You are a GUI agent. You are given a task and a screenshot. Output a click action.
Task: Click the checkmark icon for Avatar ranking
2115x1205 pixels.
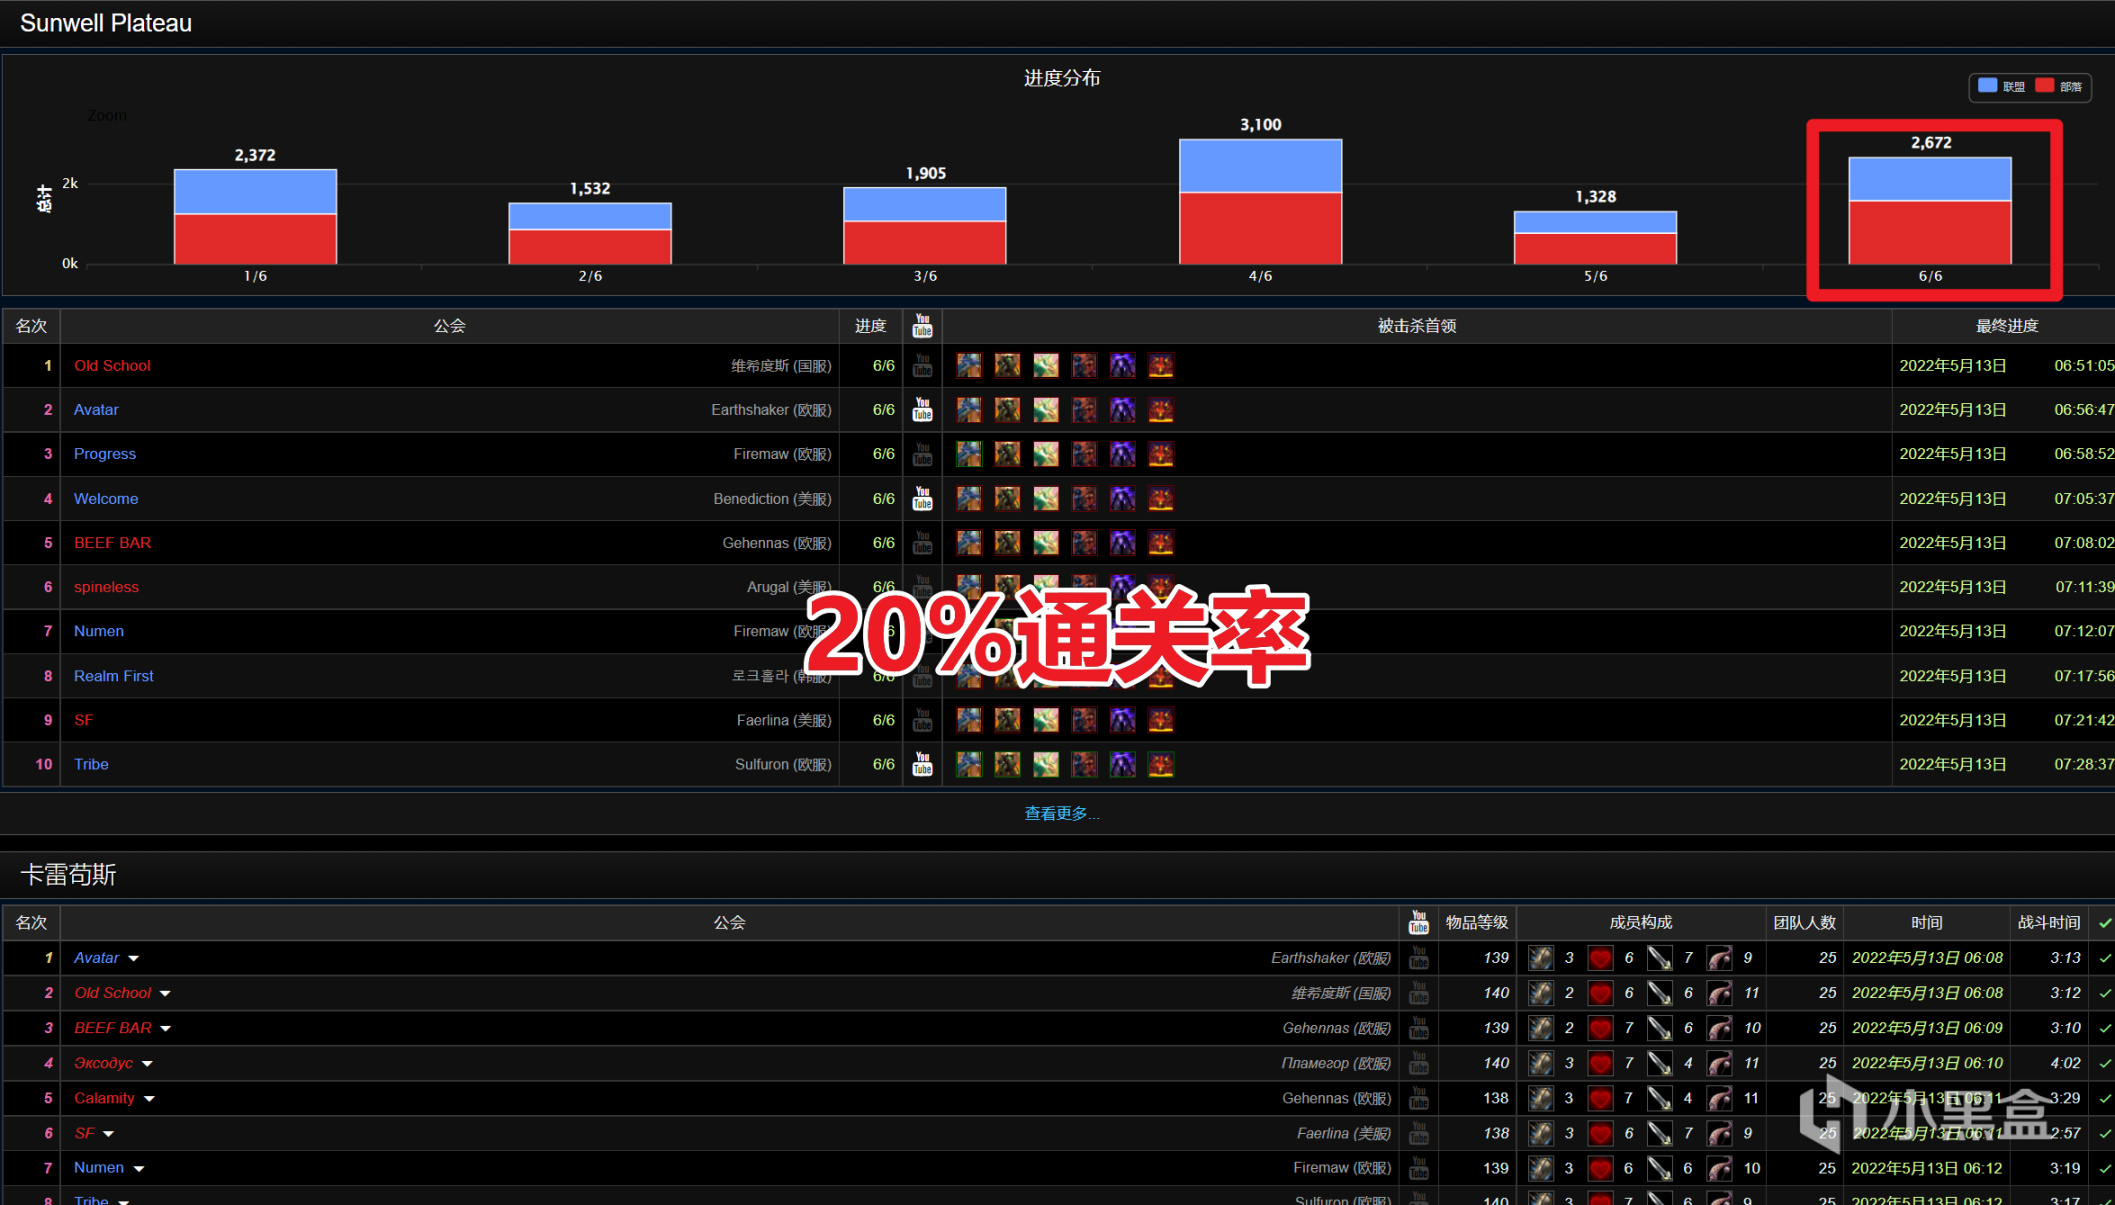tap(2103, 958)
